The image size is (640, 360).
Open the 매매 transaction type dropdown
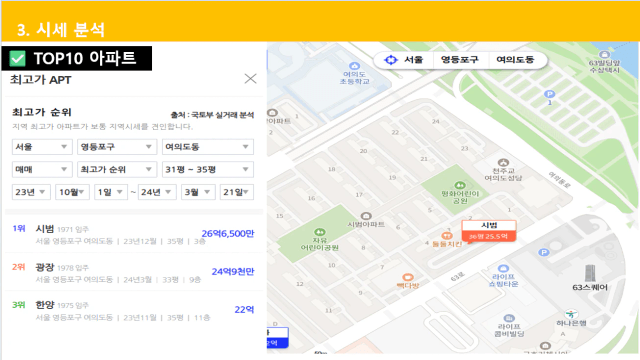42,169
